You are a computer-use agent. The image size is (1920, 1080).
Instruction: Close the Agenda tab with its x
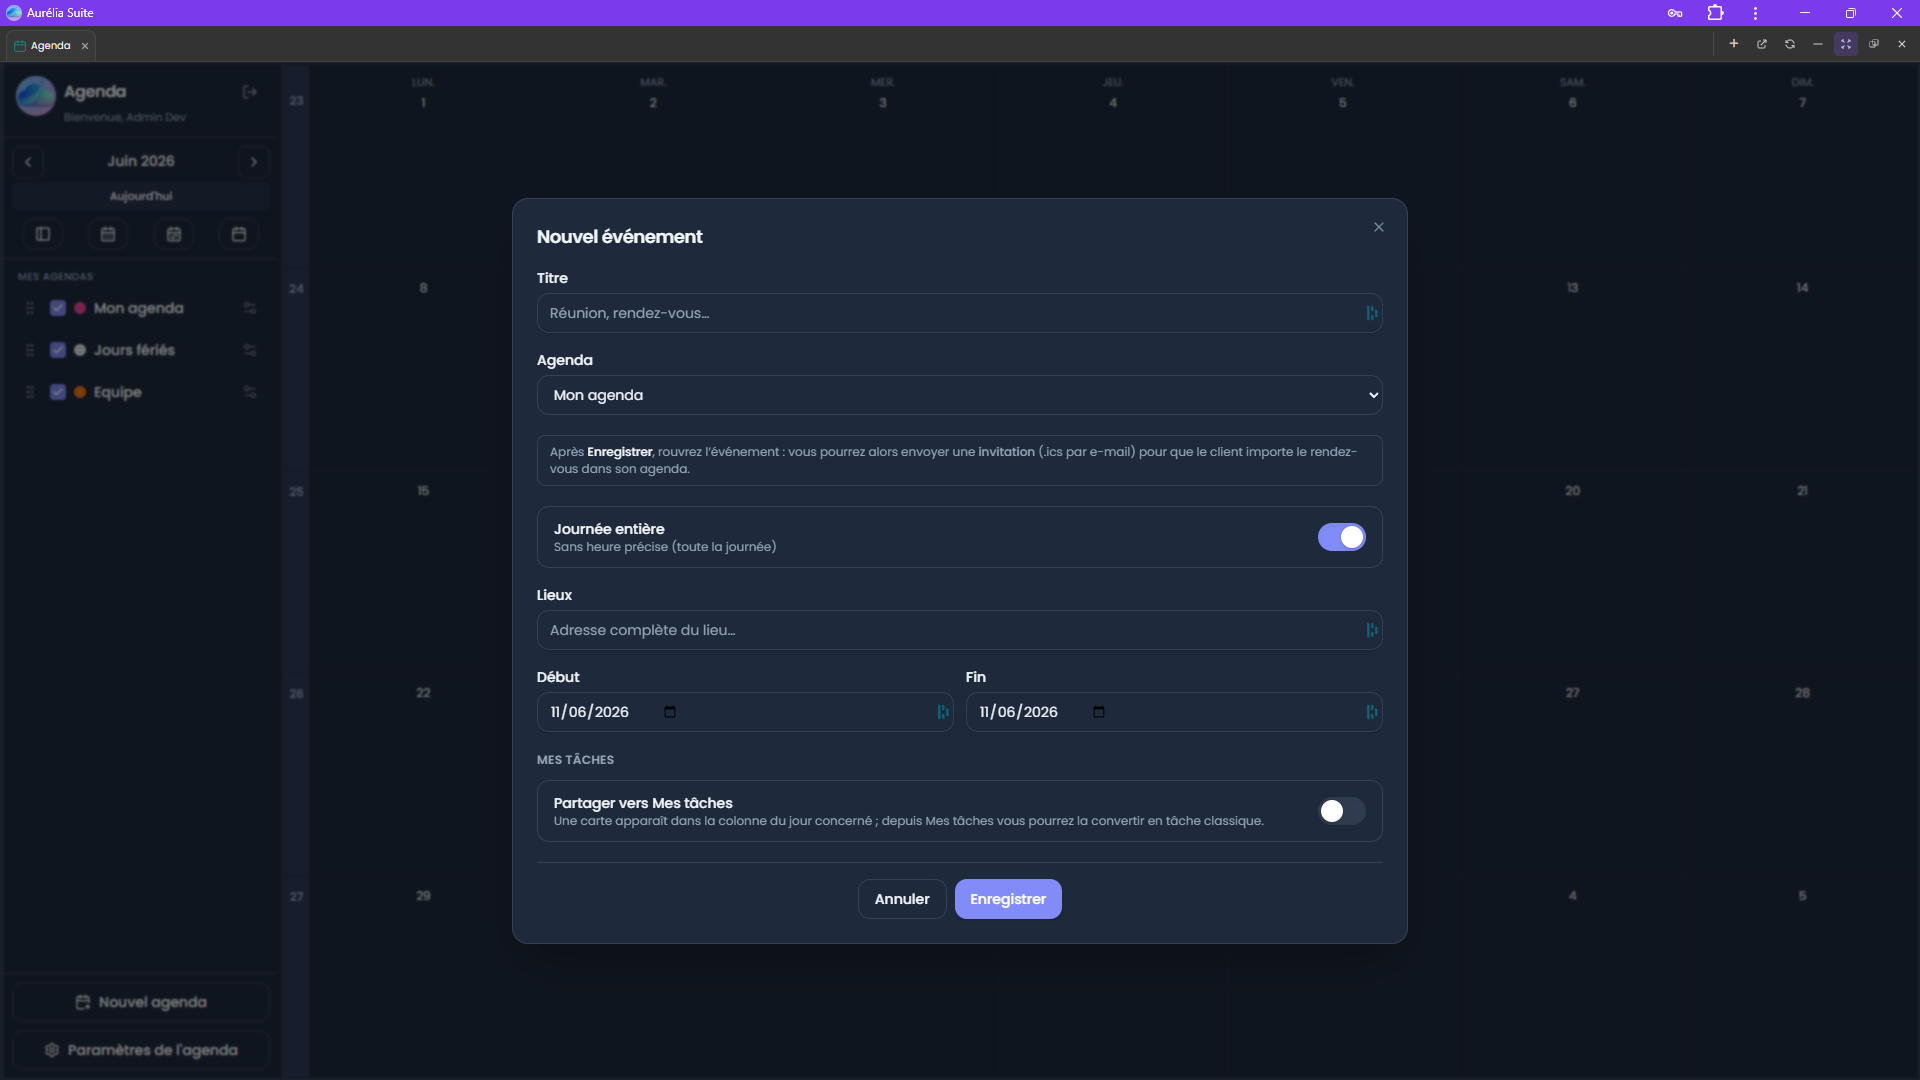point(85,46)
